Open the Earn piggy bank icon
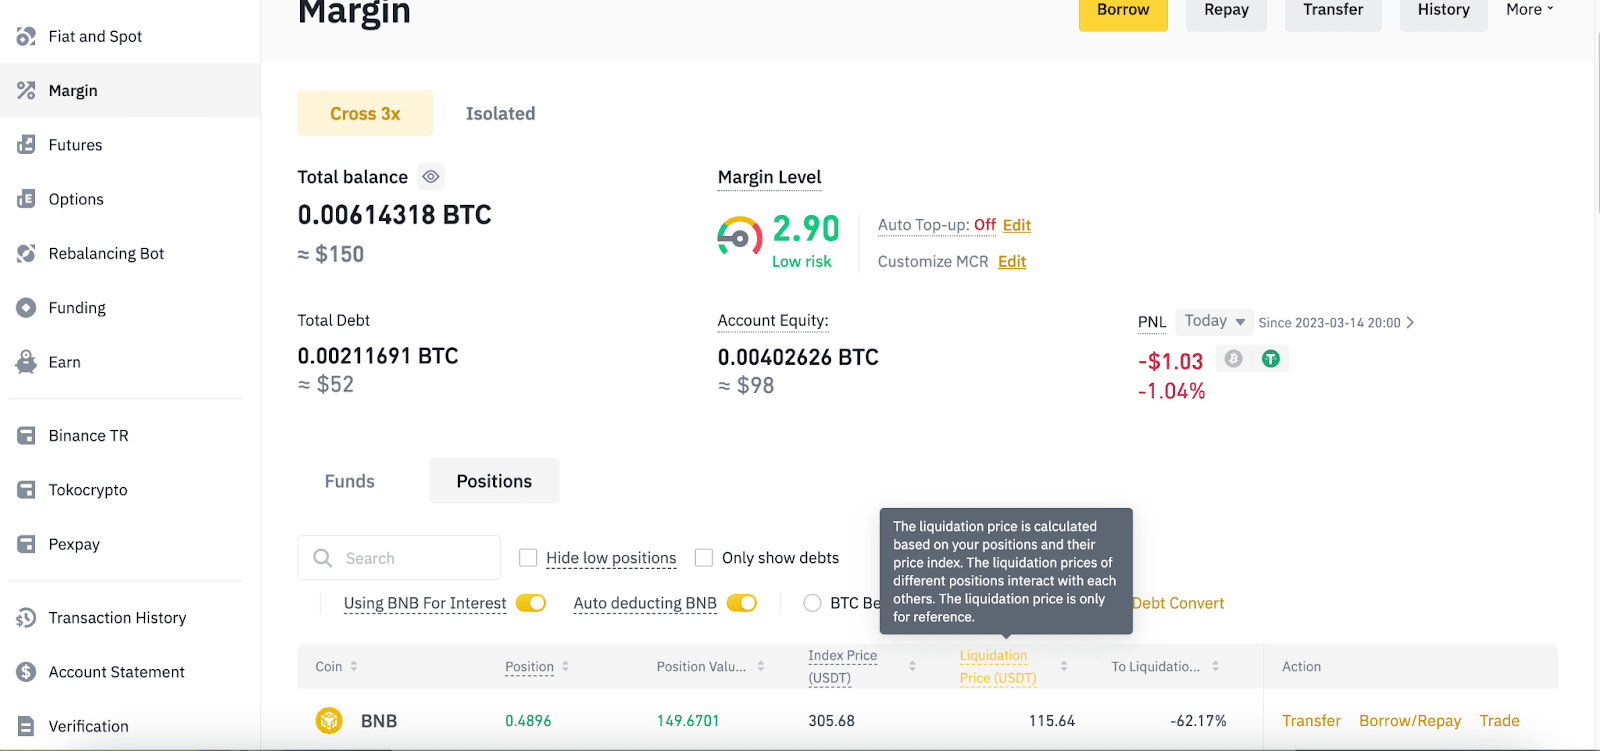1600x751 pixels. click(26, 362)
